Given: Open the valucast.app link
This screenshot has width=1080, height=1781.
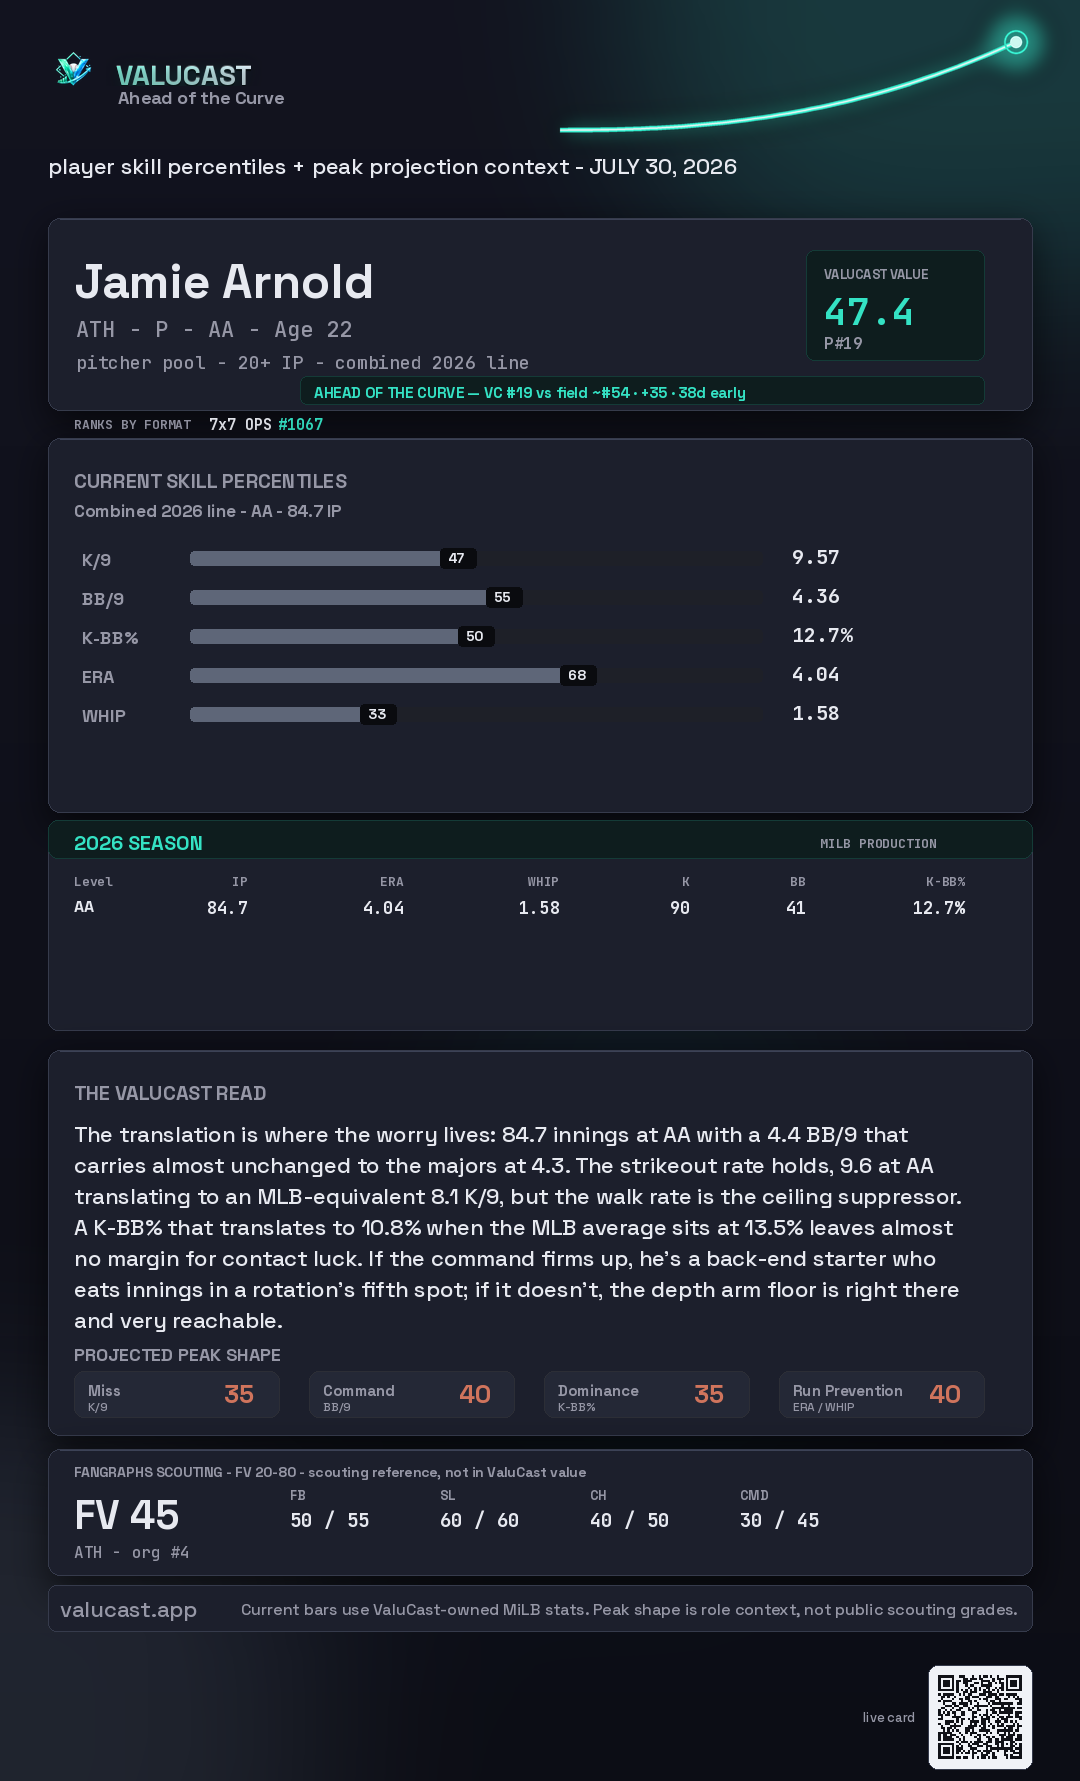Looking at the screenshot, I should pos(129,1610).
